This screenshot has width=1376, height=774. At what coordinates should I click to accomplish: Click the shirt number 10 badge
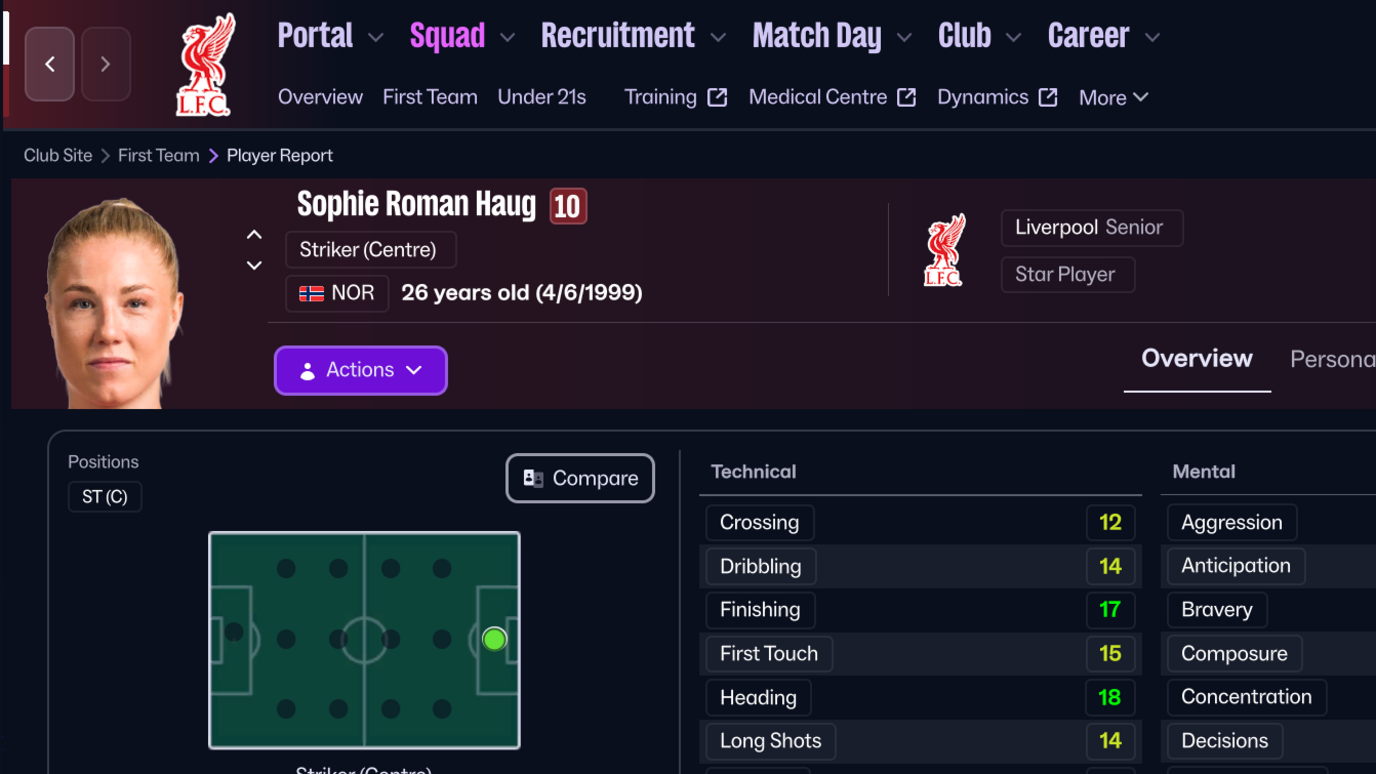coord(568,205)
